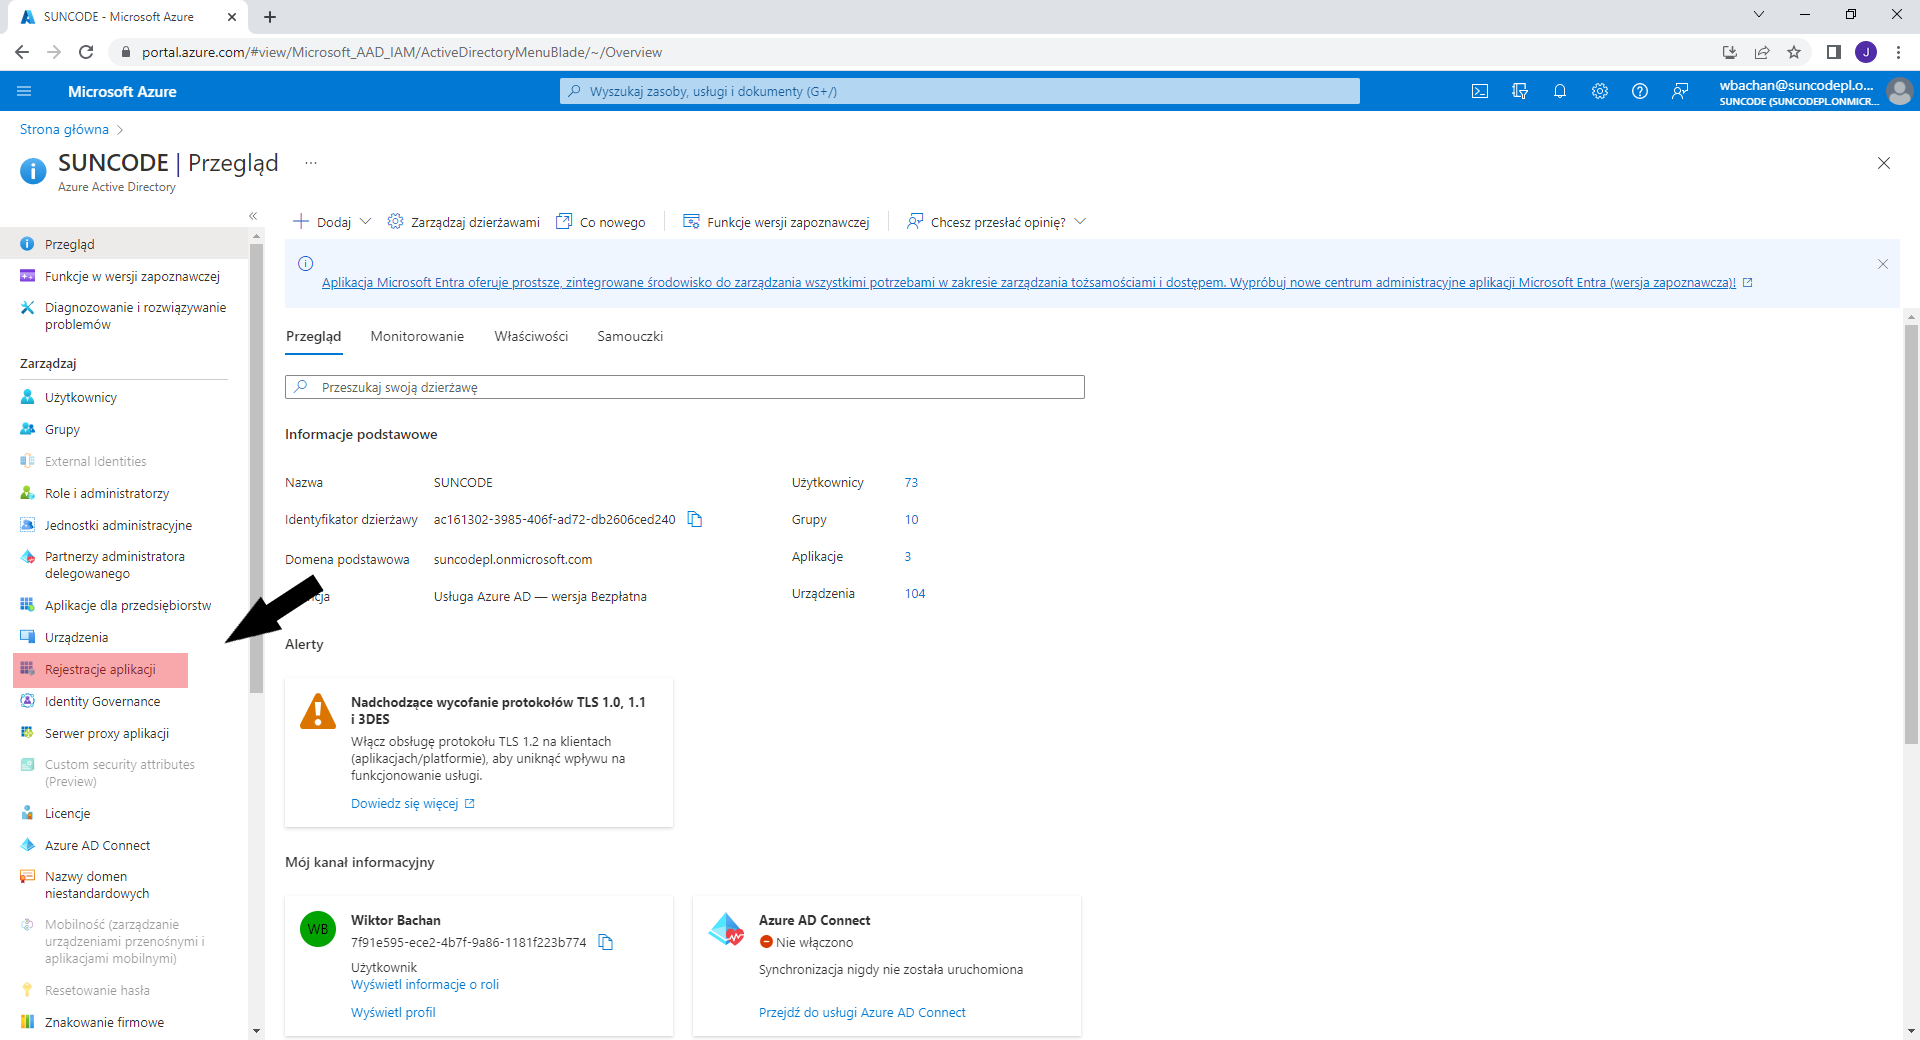Copy Wiktor Bachan's object ID
This screenshot has height=1040, width=1920.
pyautogui.click(x=605, y=942)
